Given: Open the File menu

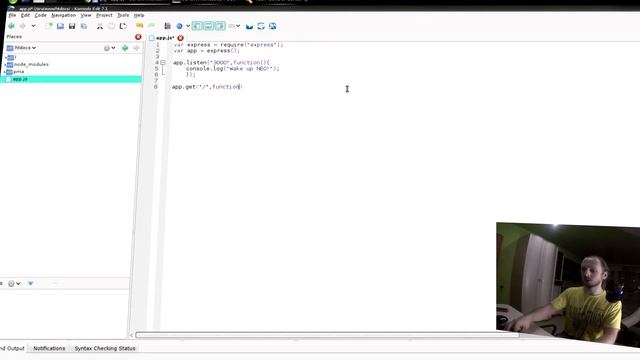Looking at the screenshot, I should coord(12,15).
